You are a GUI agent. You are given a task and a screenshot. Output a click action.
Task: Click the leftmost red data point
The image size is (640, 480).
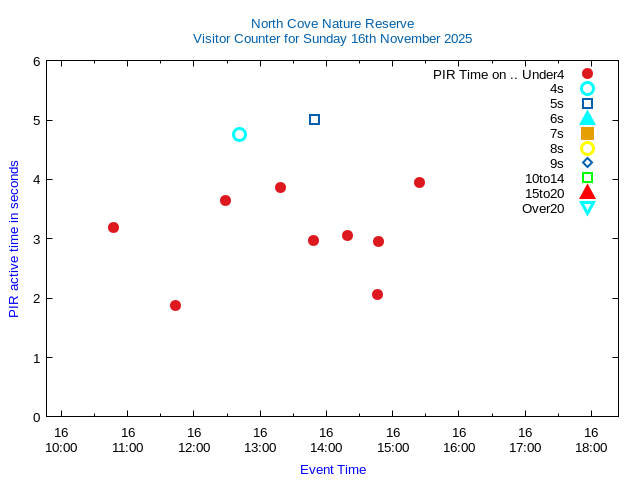[113, 227]
